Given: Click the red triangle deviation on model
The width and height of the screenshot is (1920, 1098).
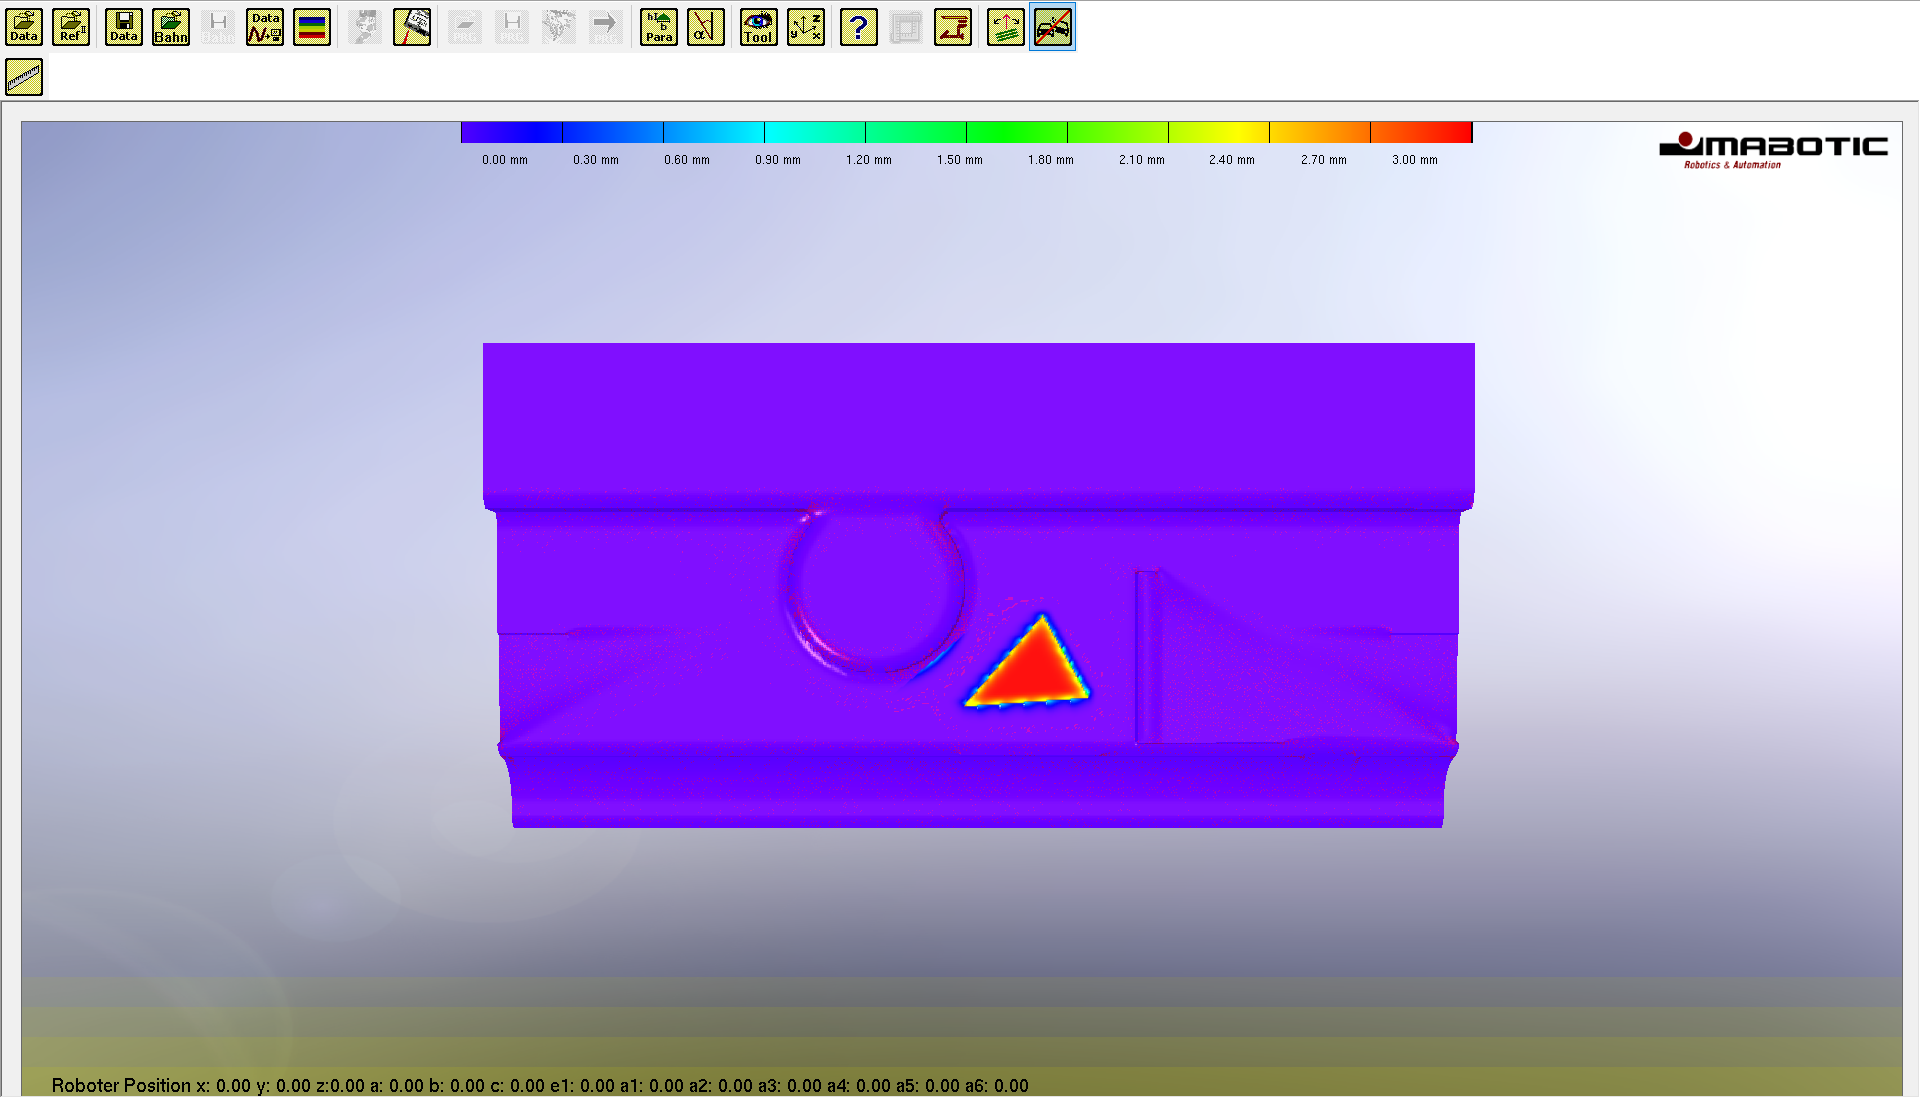Looking at the screenshot, I should click(x=1032, y=671).
